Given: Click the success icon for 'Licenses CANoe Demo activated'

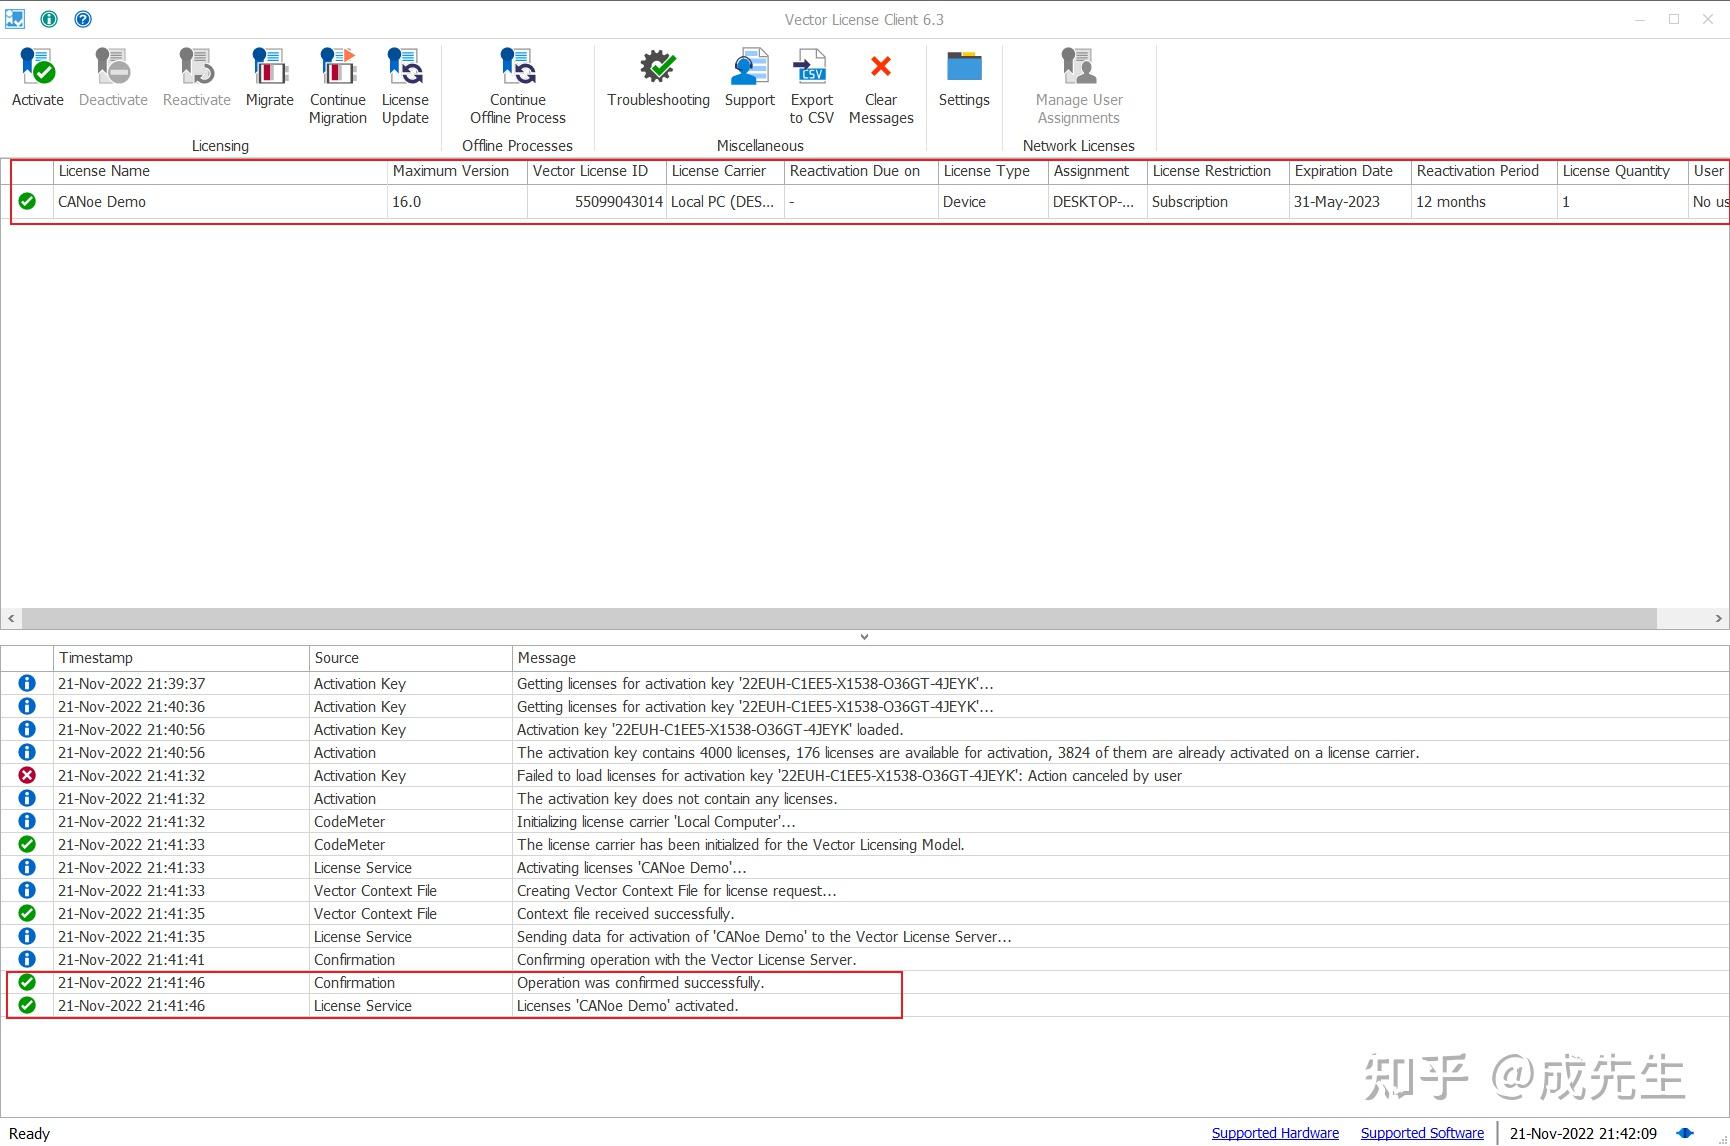Looking at the screenshot, I should click(27, 1005).
